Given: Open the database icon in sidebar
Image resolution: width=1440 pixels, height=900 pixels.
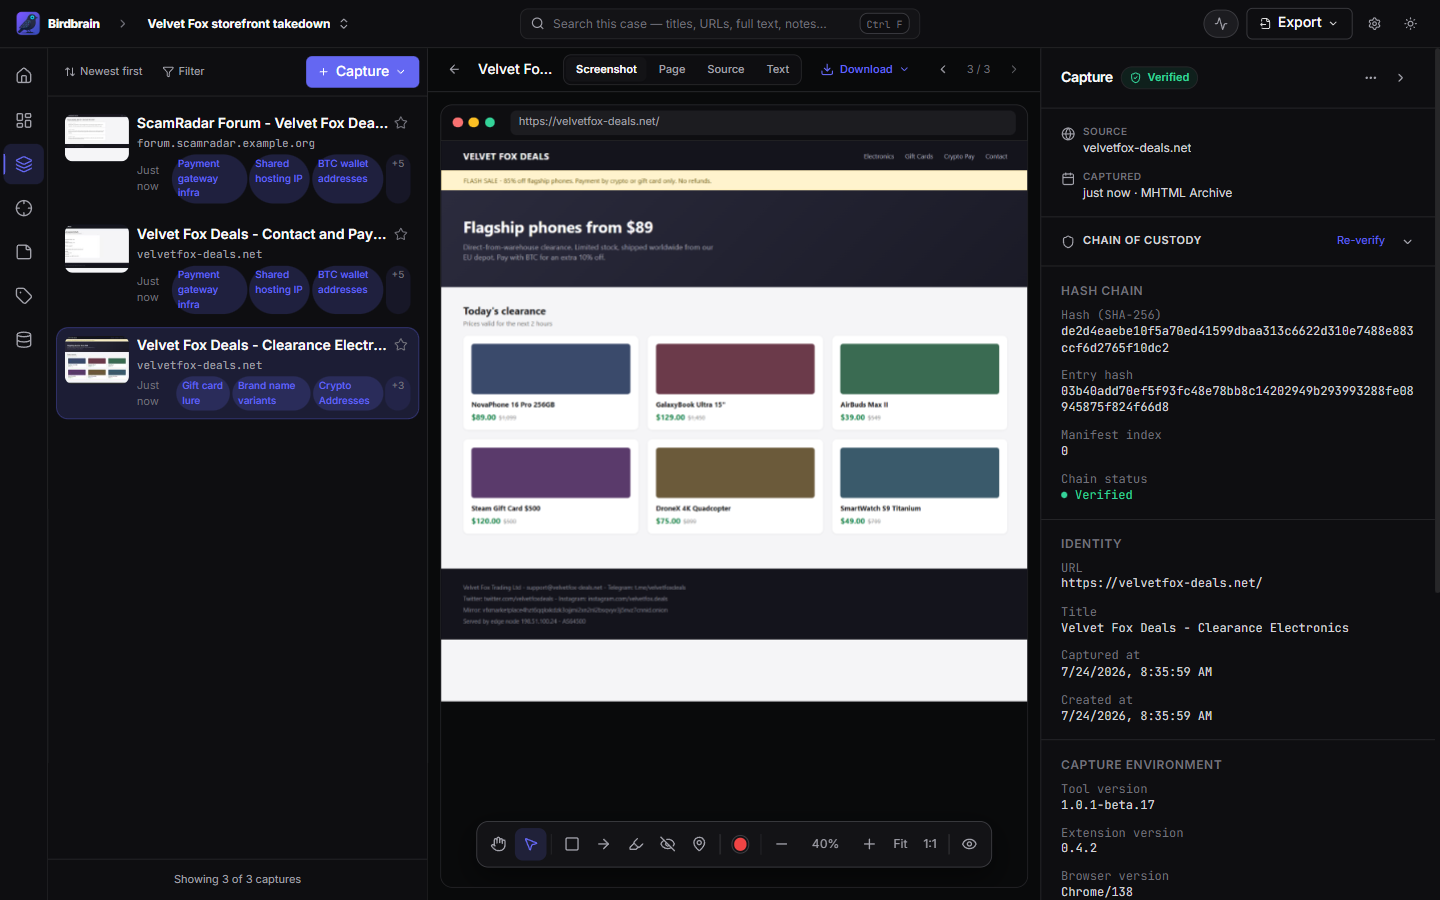Looking at the screenshot, I should coord(24,340).
